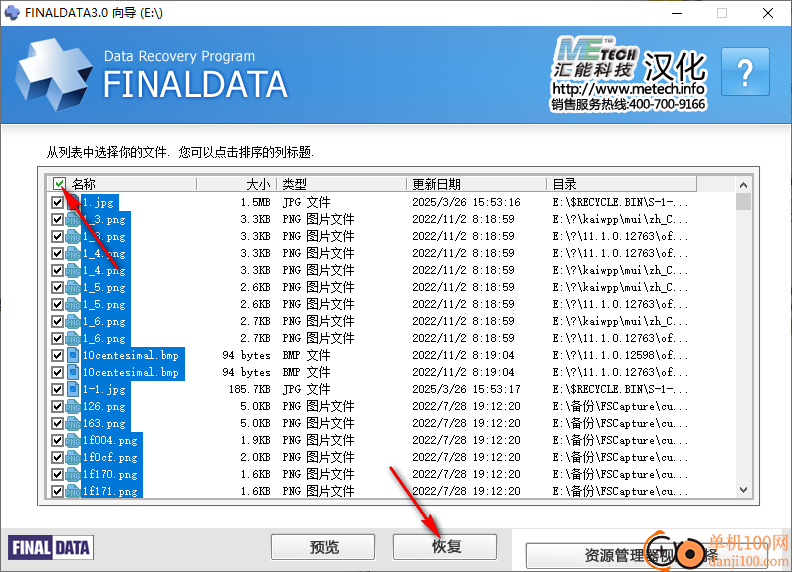Click the PNG icon of 163.png
The image size is (792, 572).
pos(73,423)
